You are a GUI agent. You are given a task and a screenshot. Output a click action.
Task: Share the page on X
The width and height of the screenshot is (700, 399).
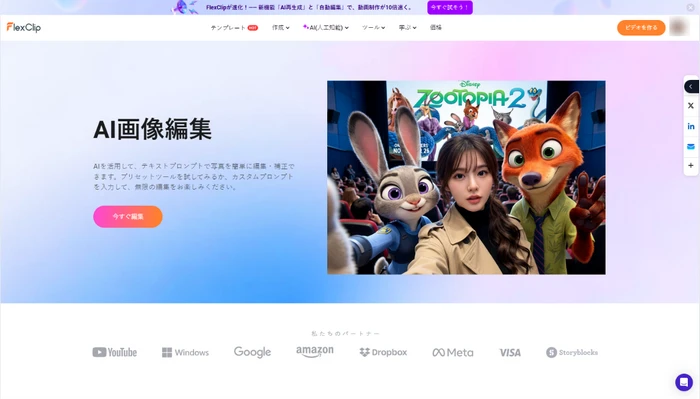click(x=691, y=106)
